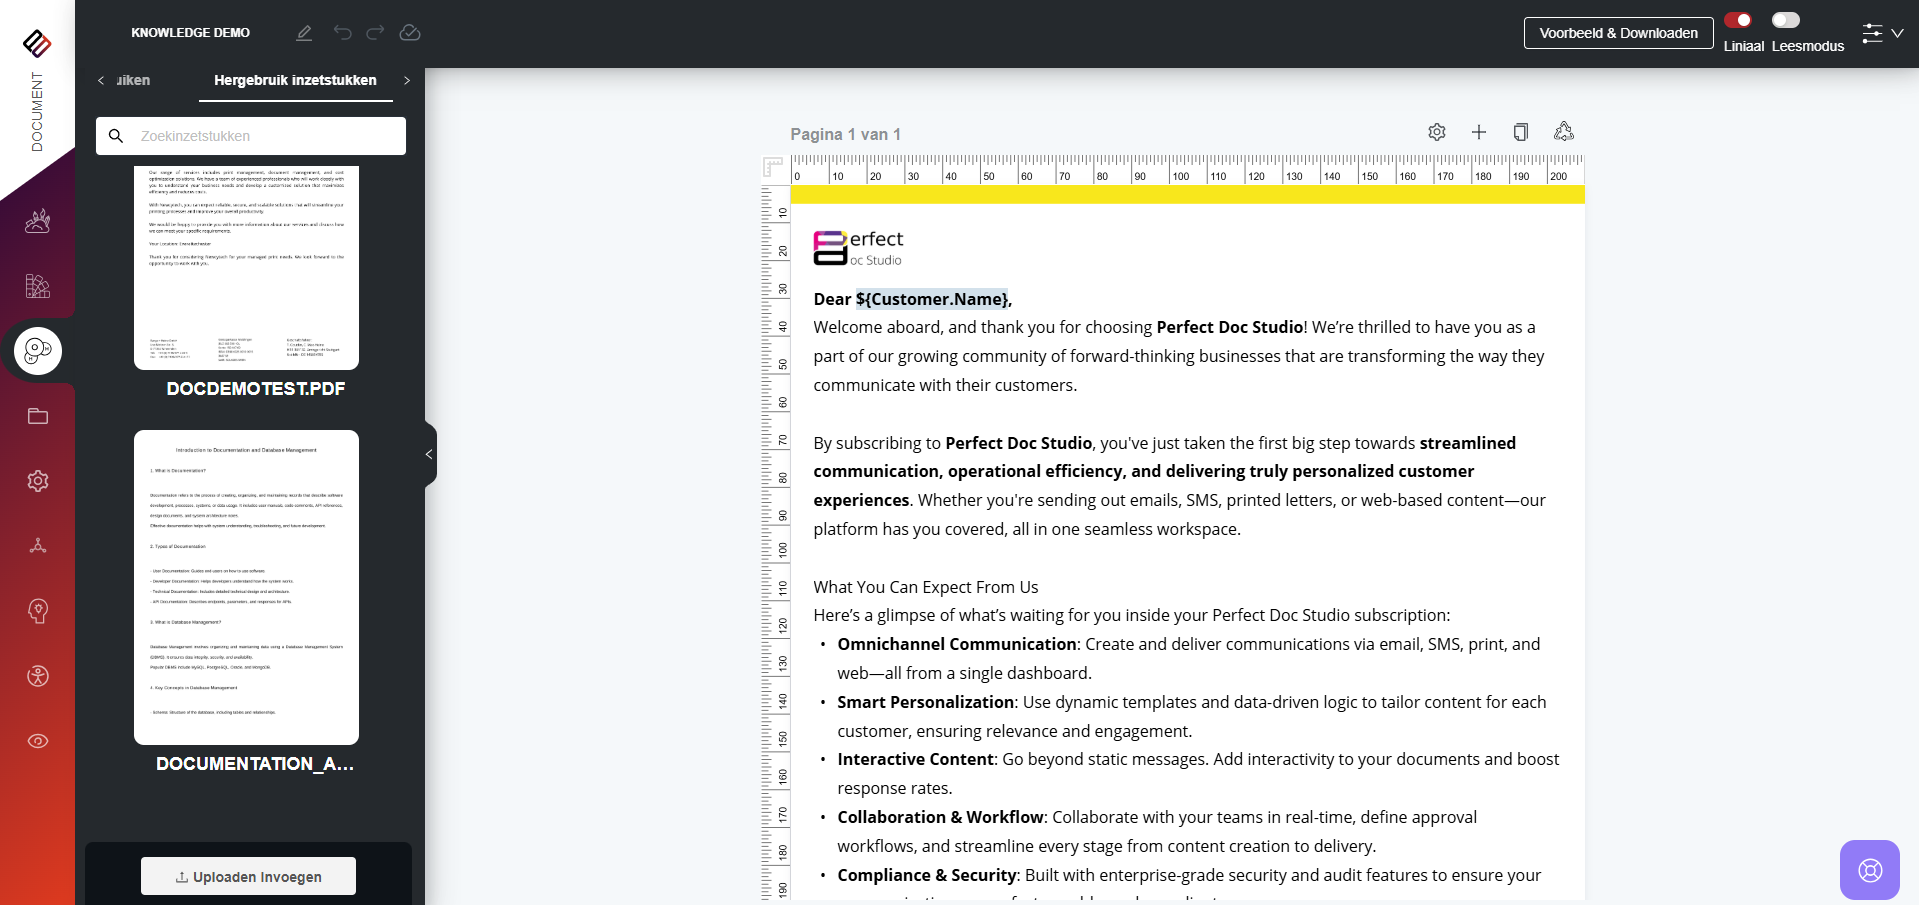Undo the last edit
The width and height of the screenshot is (1919, 905).
pos(343,33)
